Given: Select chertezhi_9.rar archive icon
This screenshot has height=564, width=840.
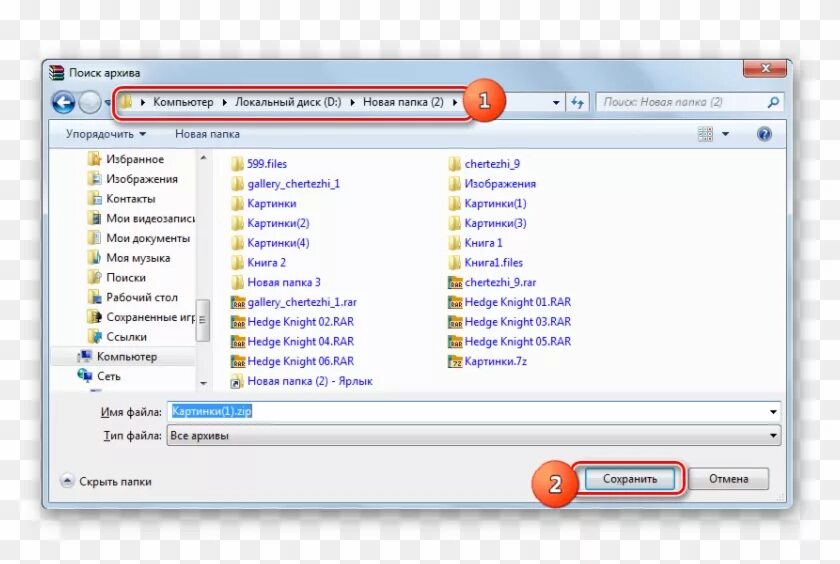Looking at the screenshot, I should point(455,282).
